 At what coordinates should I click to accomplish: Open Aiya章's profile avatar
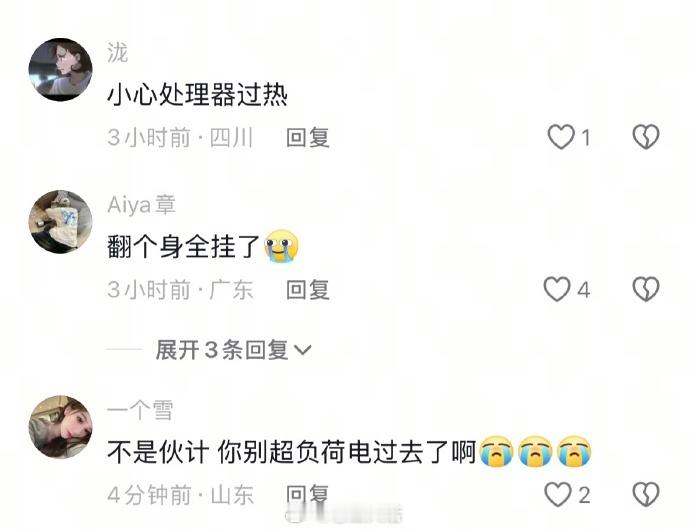(61, 222)
